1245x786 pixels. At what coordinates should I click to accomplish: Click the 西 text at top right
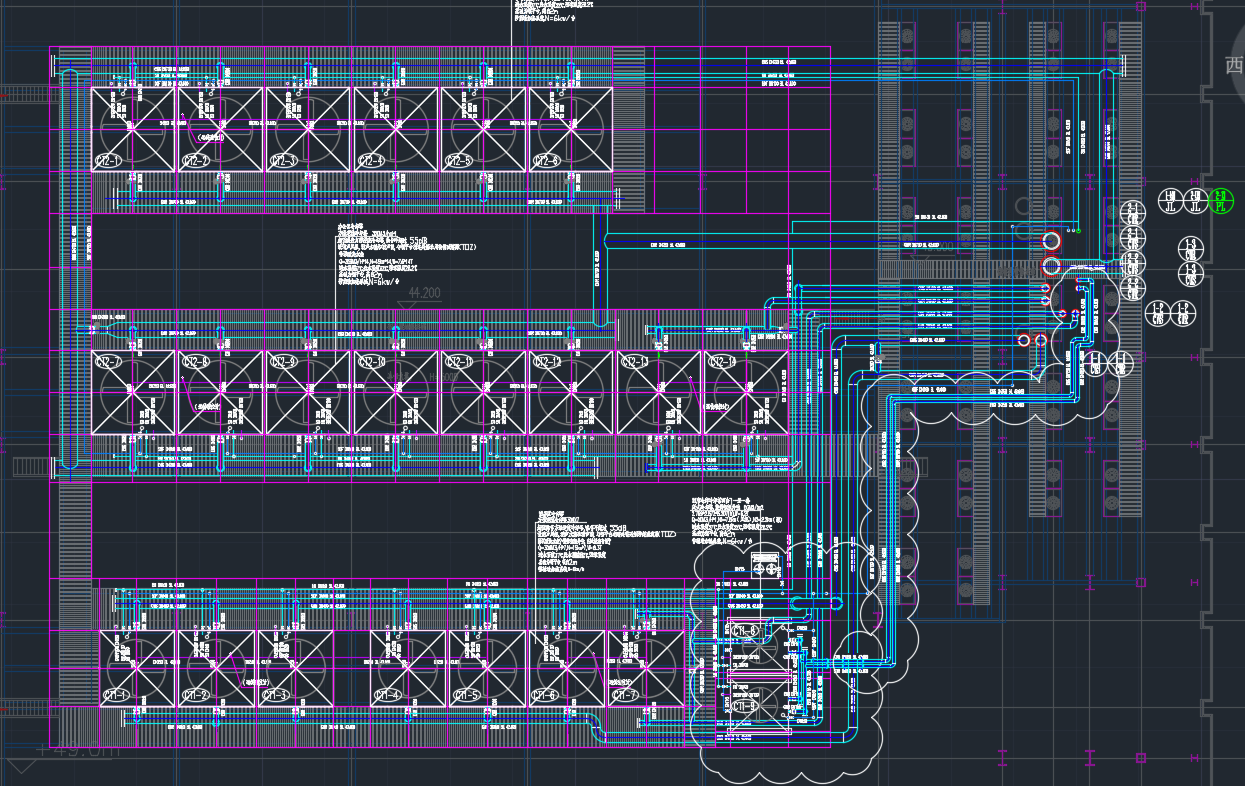(x=1234, y=66)
